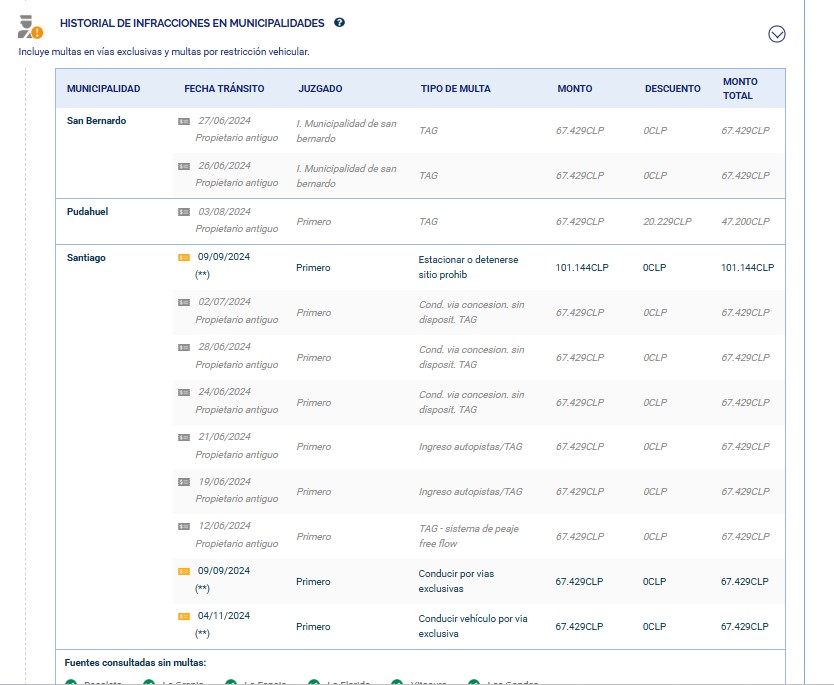Select the gray card icon beside 02/07/2024
Viewport: 834px width, 685px height.
184,302
